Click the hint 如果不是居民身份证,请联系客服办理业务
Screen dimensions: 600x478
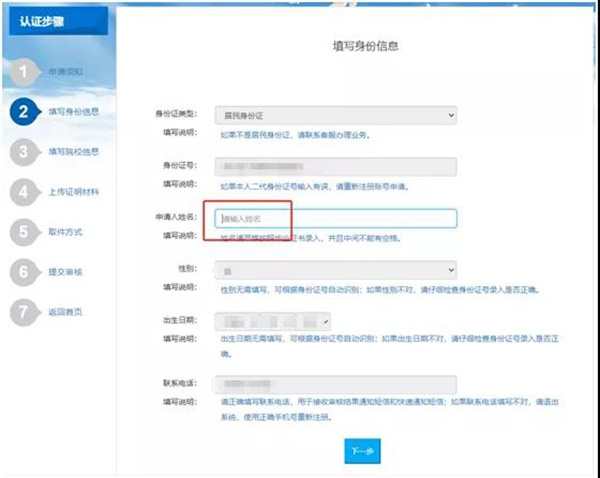(295, 135)
